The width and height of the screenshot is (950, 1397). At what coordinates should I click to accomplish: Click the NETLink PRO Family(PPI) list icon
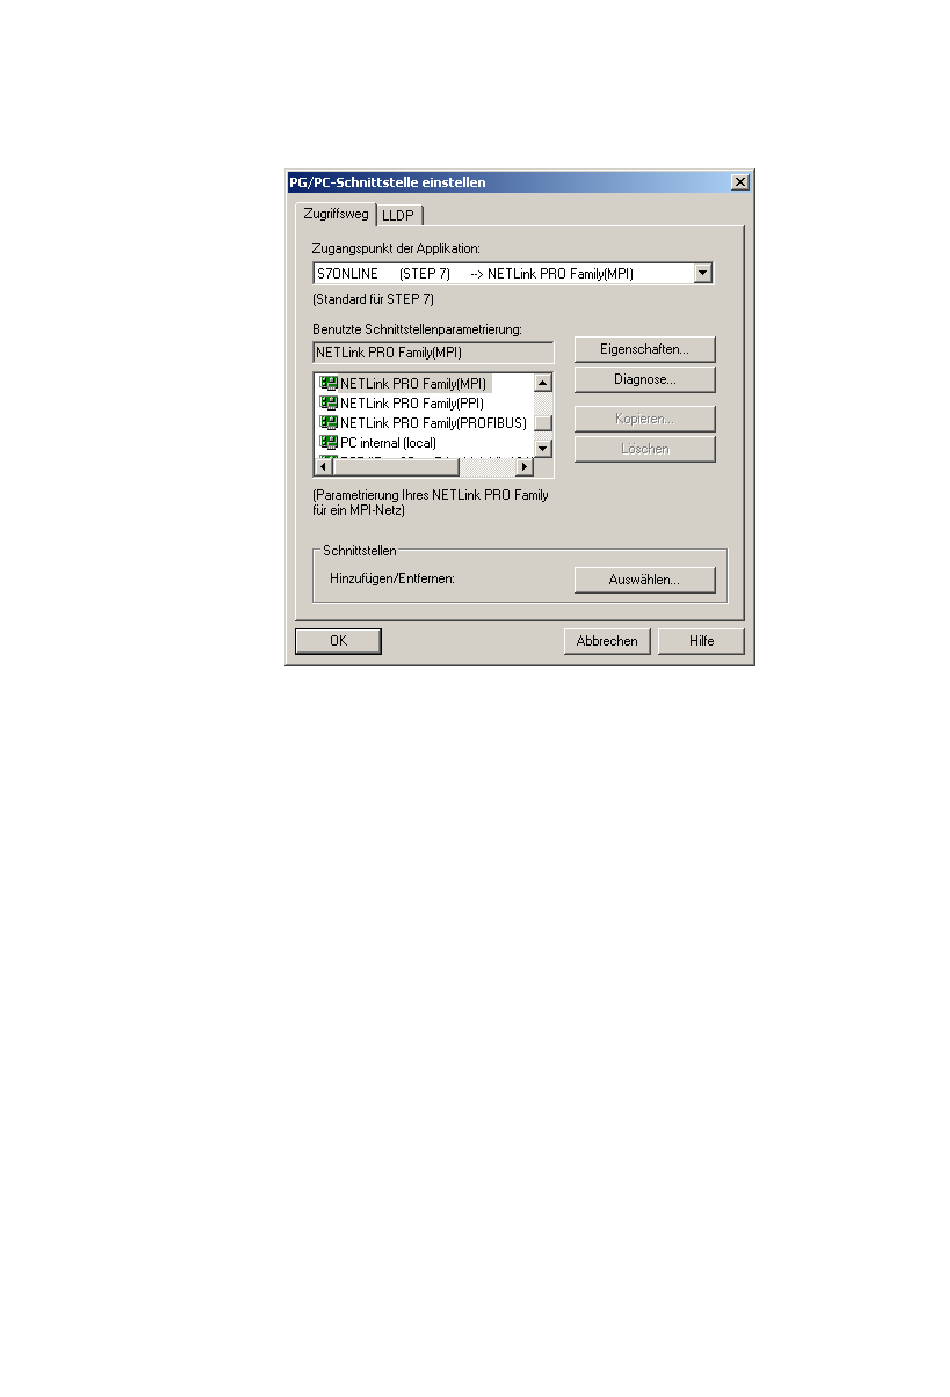[328, 403]
